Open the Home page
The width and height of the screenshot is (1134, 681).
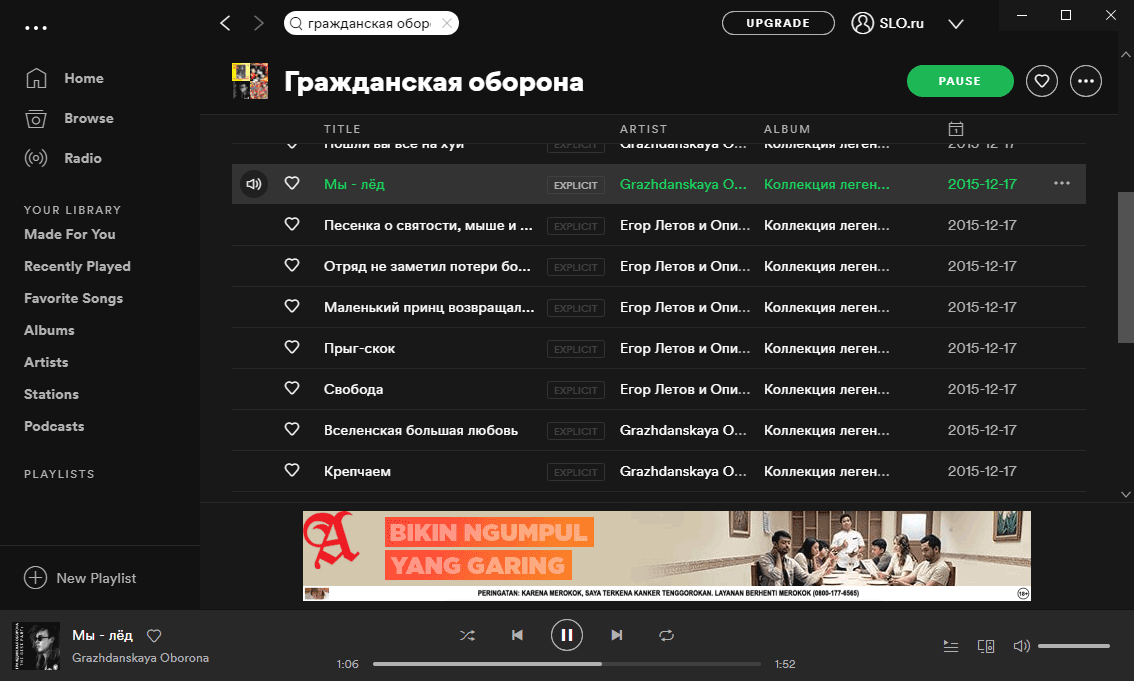[x=64, y=78]
